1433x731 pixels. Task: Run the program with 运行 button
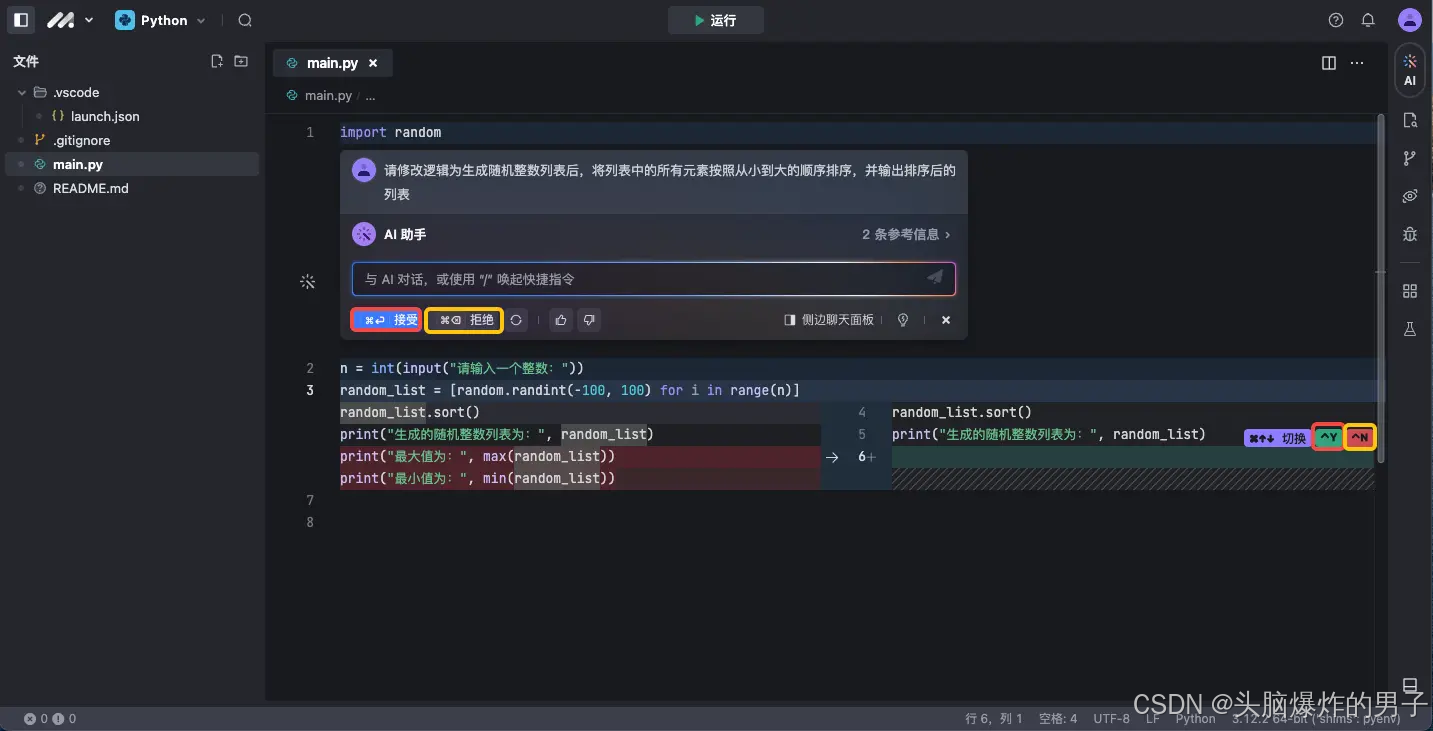[x=715, y=19]
